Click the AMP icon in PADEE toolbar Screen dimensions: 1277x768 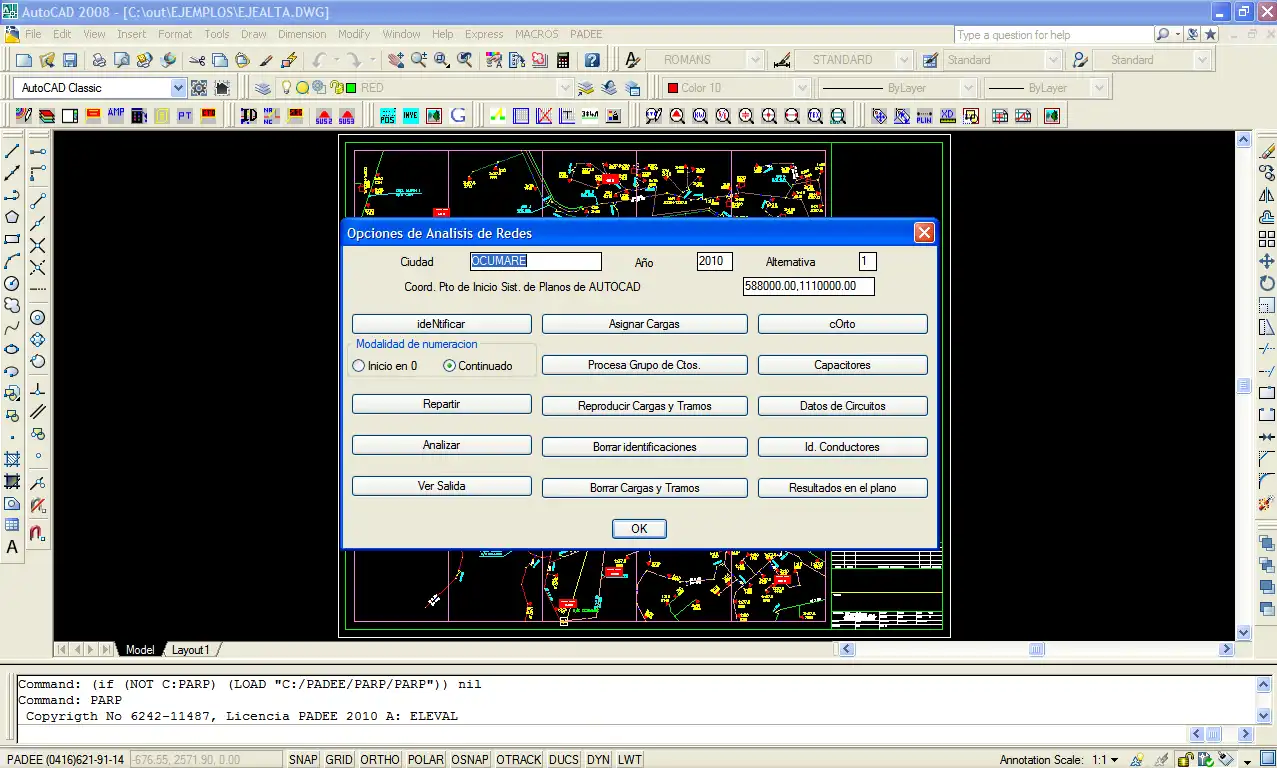[x=116, y=116]
